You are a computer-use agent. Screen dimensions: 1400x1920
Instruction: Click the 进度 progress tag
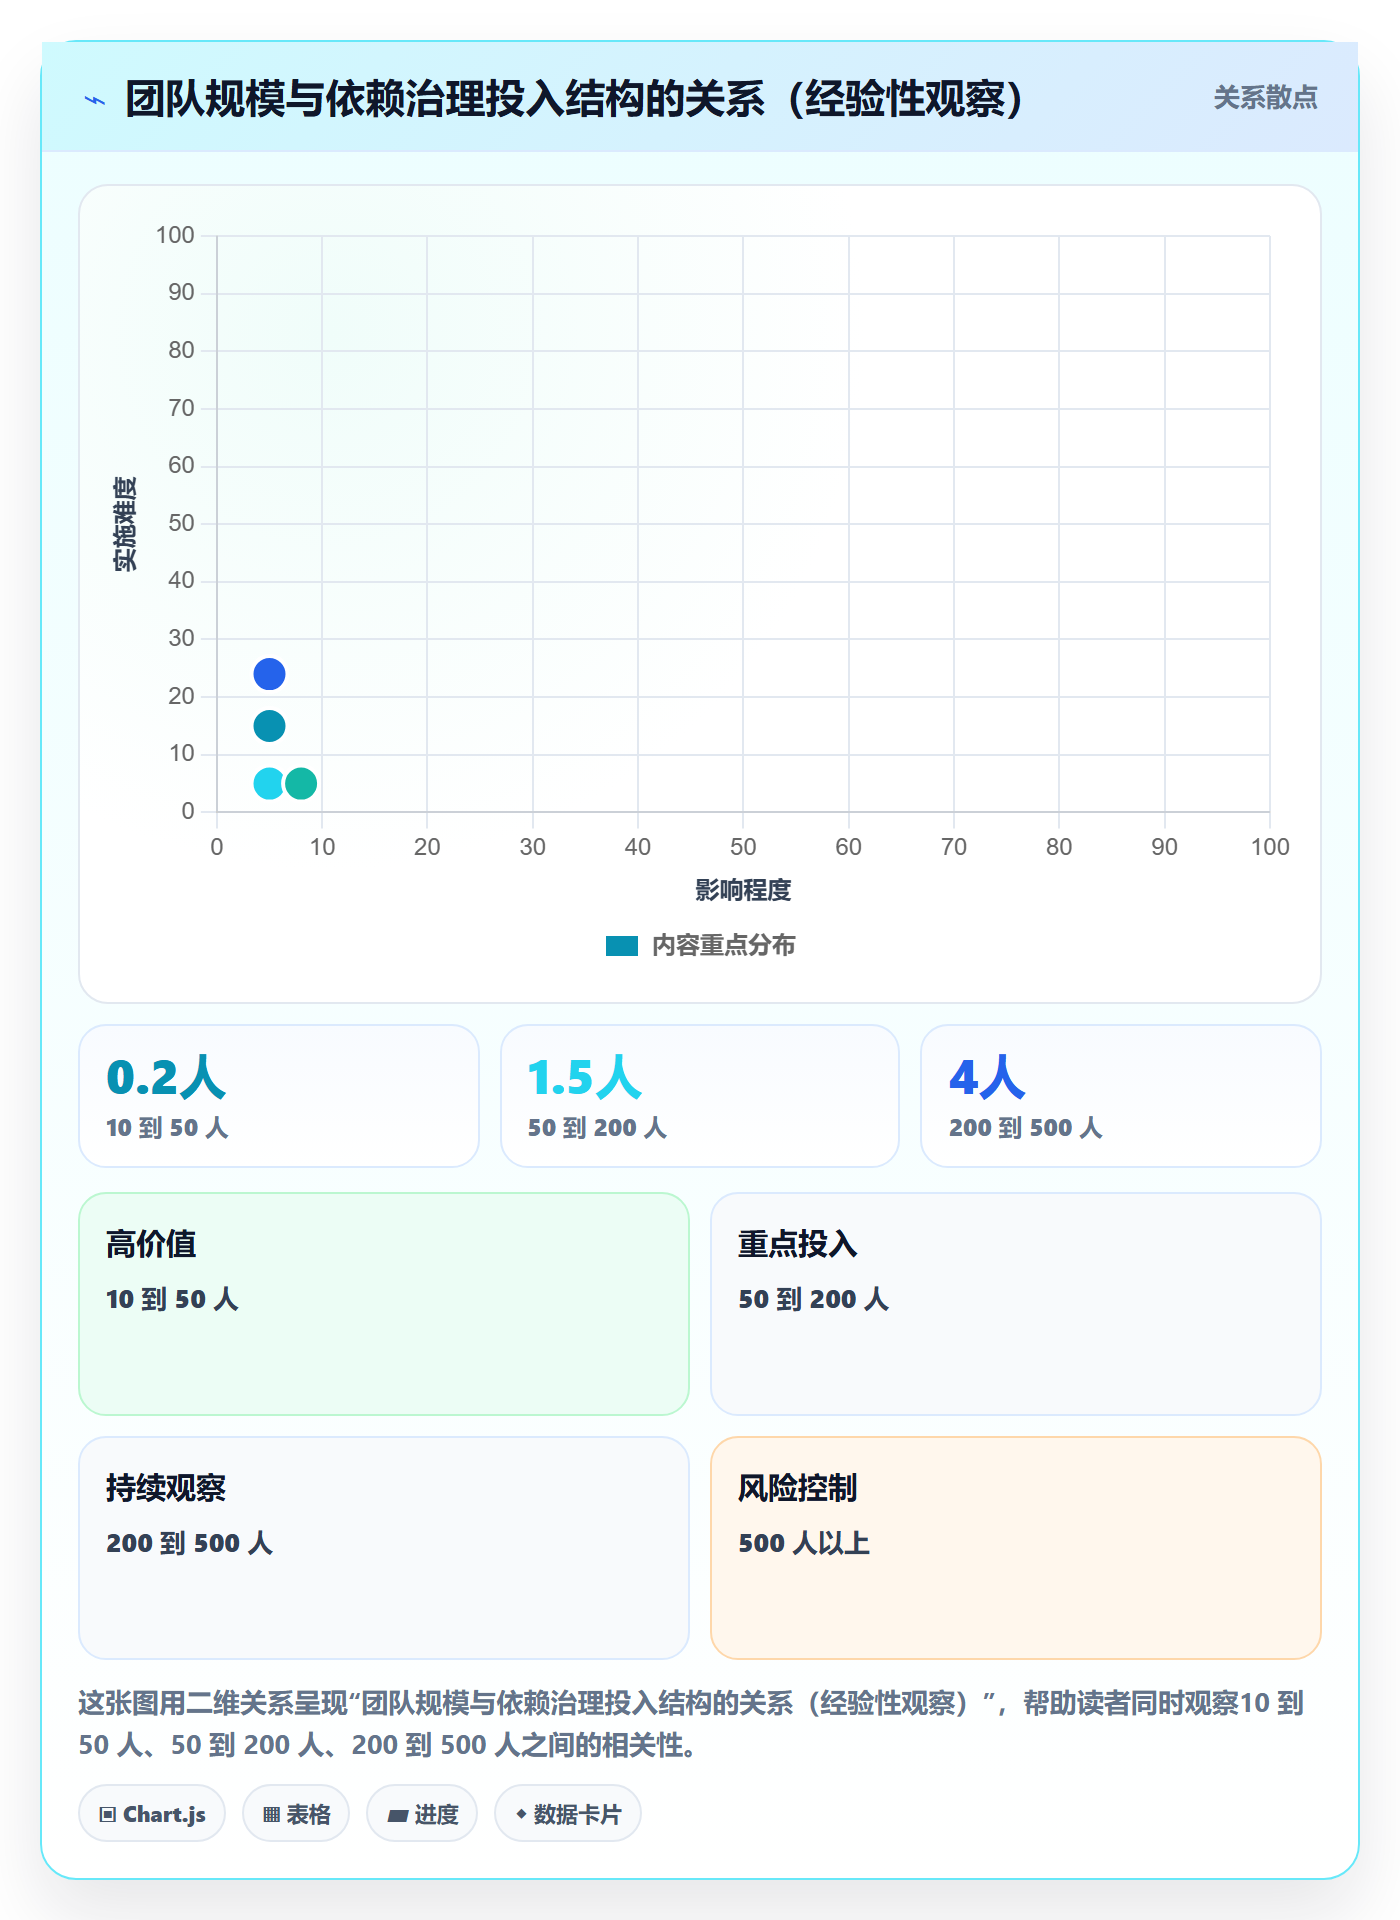click(422, 1814)
